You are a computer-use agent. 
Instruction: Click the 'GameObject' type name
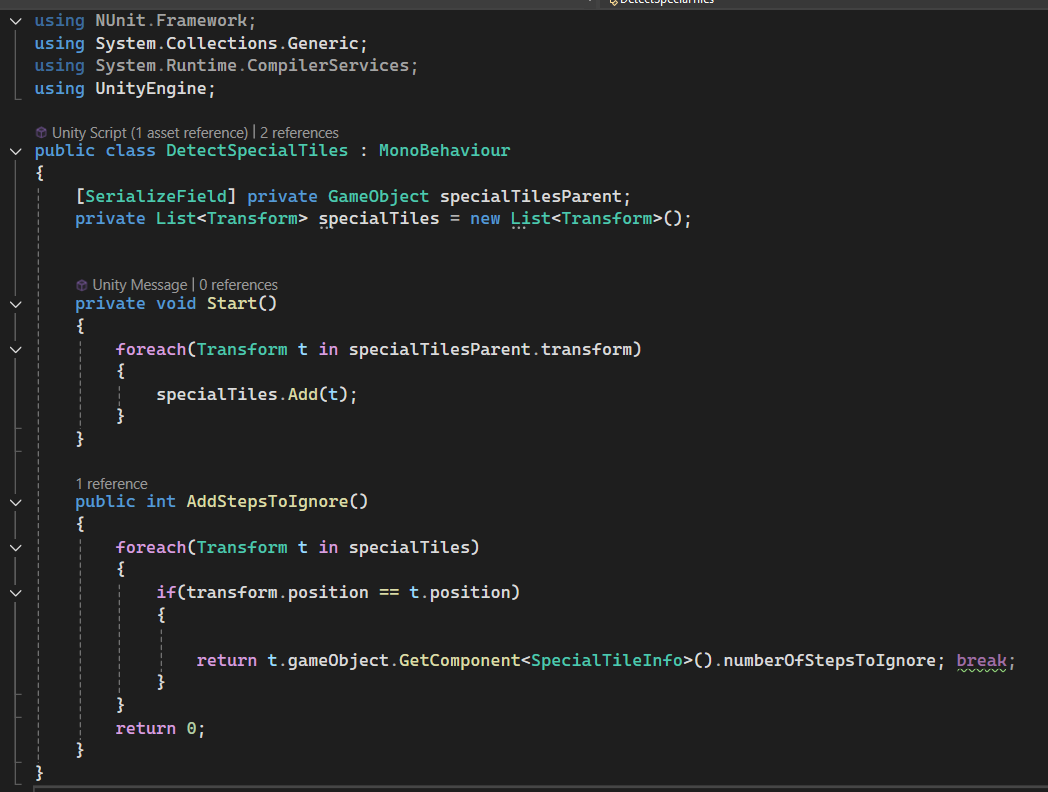[x=378, y=196]
